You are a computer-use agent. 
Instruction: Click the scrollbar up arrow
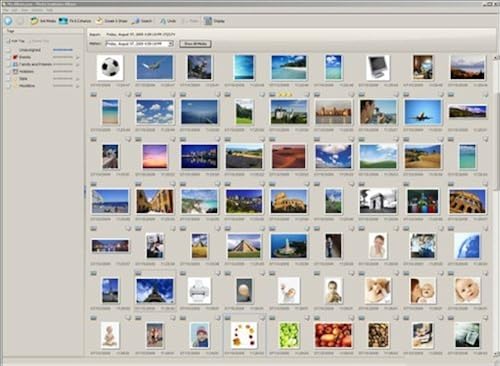497,58
